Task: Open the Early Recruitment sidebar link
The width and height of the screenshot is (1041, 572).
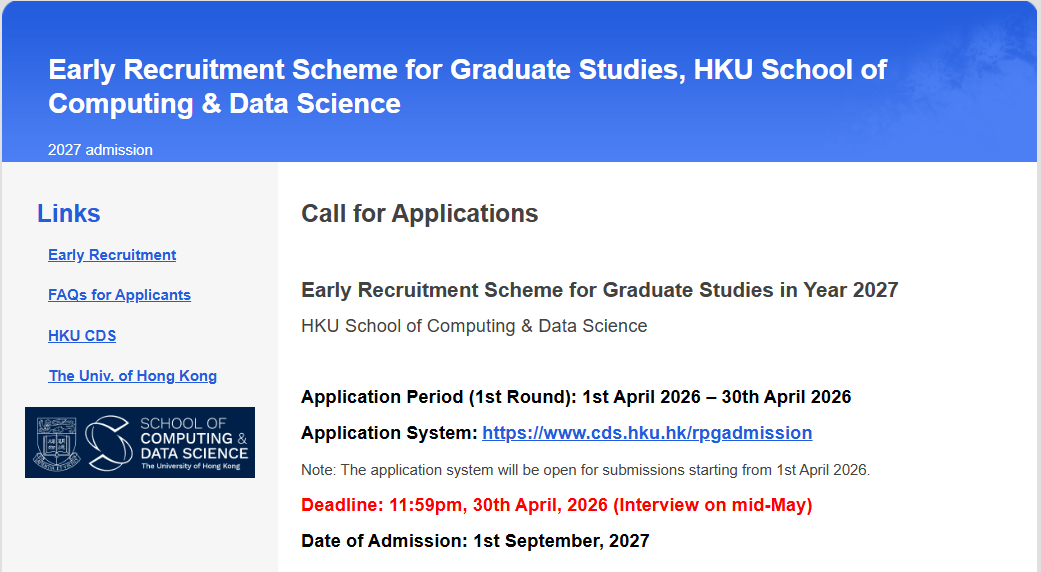Action: tap(112, 255)
